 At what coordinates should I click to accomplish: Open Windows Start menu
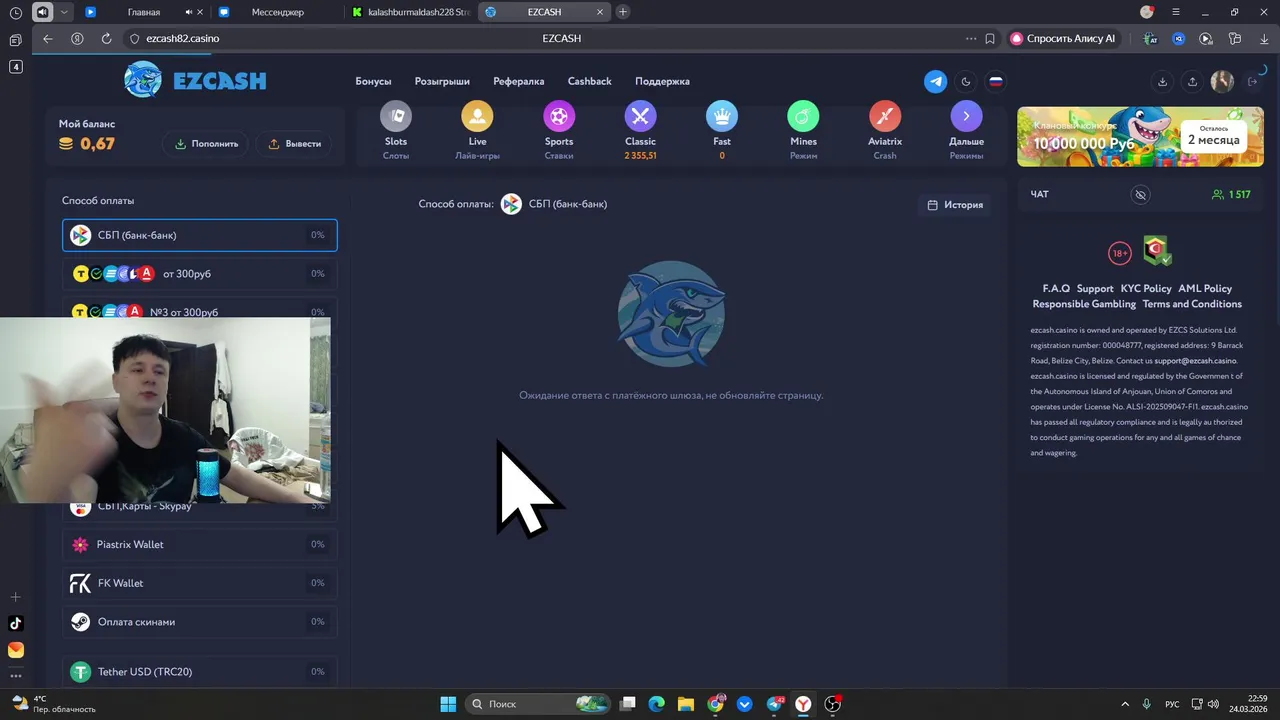[x=448, y=704]
